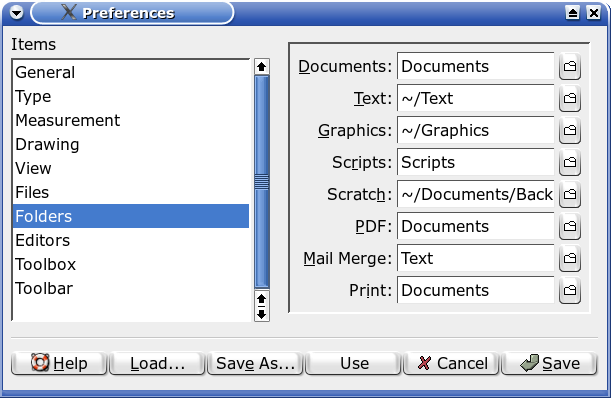
Task: Click the Cancel button
Action: [x=451, y=363]
